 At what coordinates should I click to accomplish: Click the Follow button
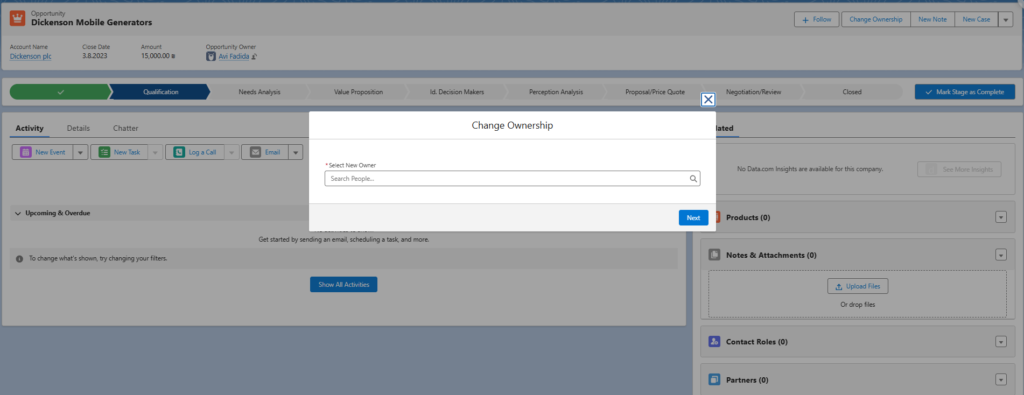coord(818,20)
